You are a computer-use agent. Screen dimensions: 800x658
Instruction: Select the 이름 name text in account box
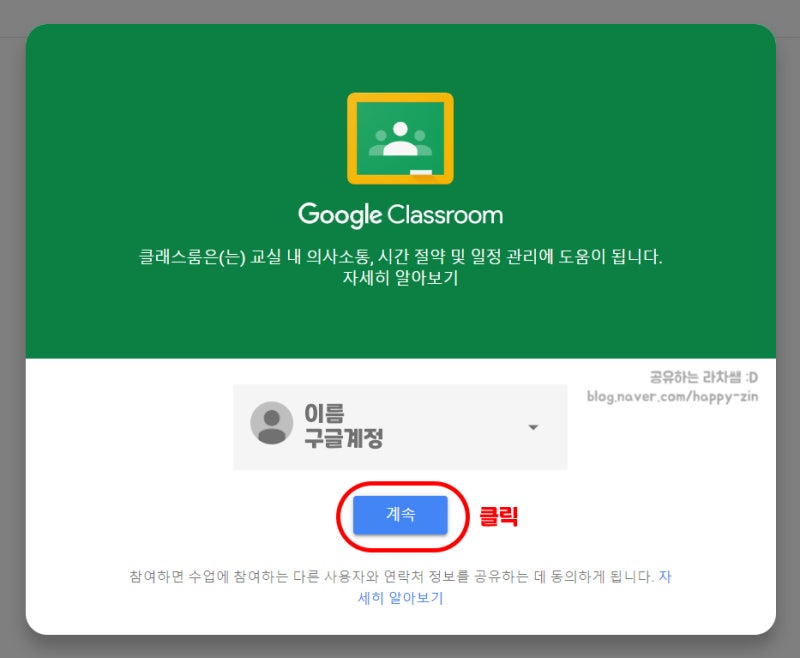(x=324, y=413)
